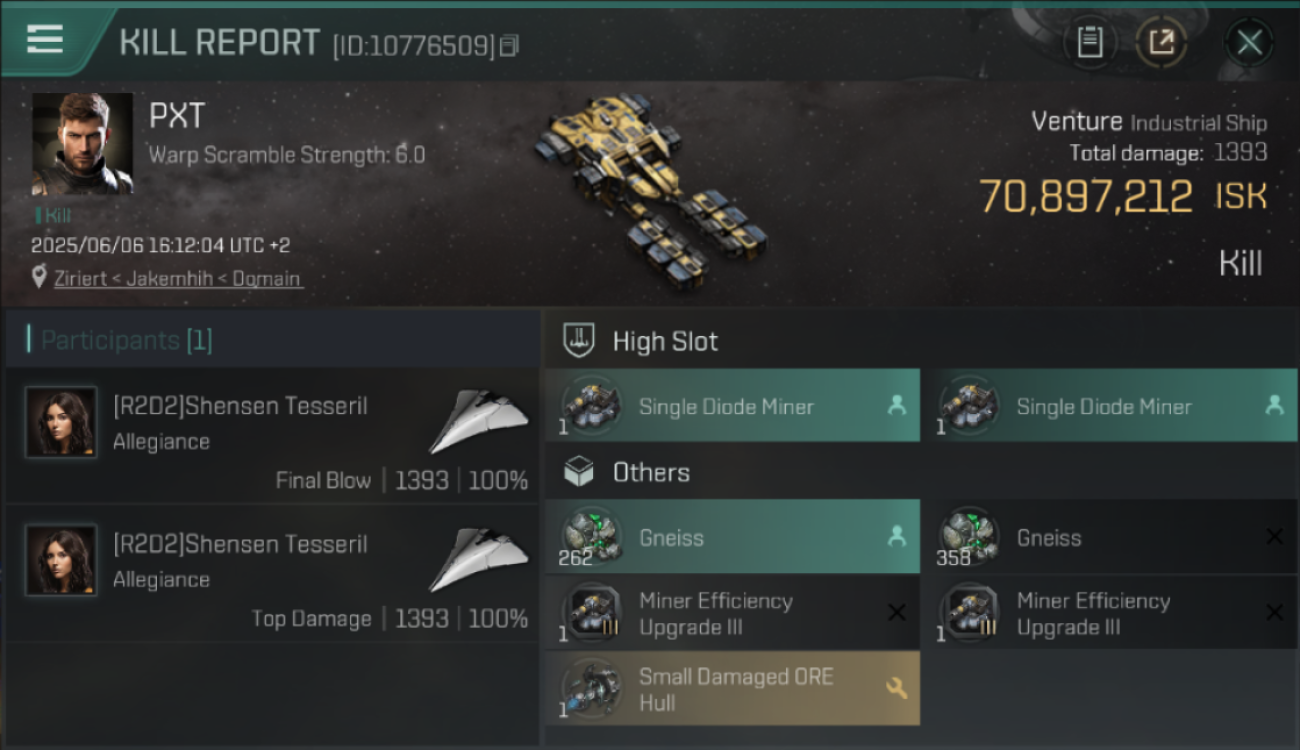Click the destroyed Gneiss 358 item
1300x750 pixels.
pos(1110,536)
